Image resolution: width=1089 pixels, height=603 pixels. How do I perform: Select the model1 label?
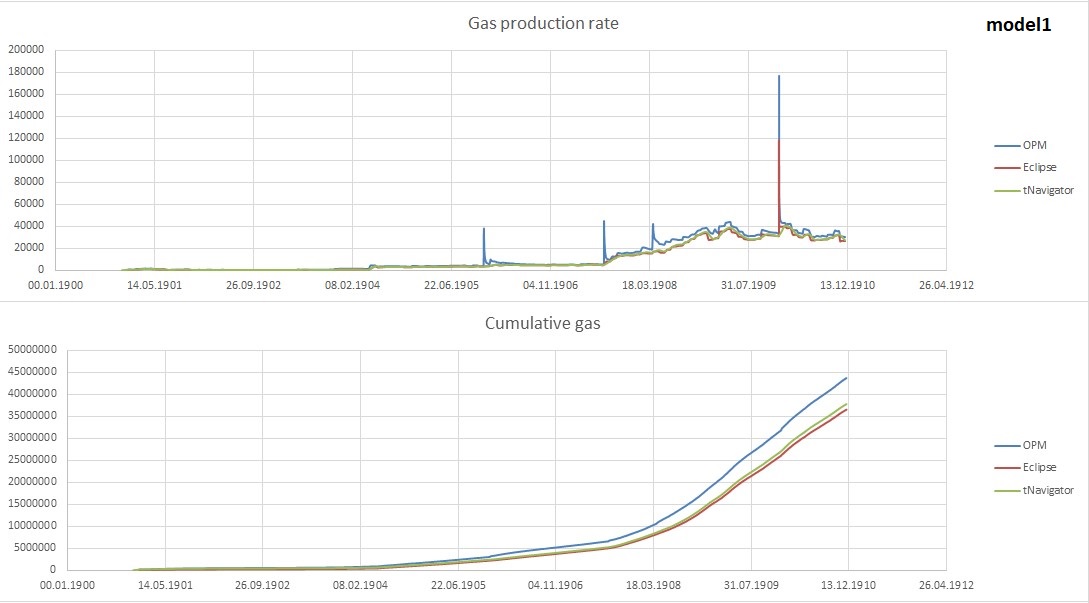click(1019, 25)
